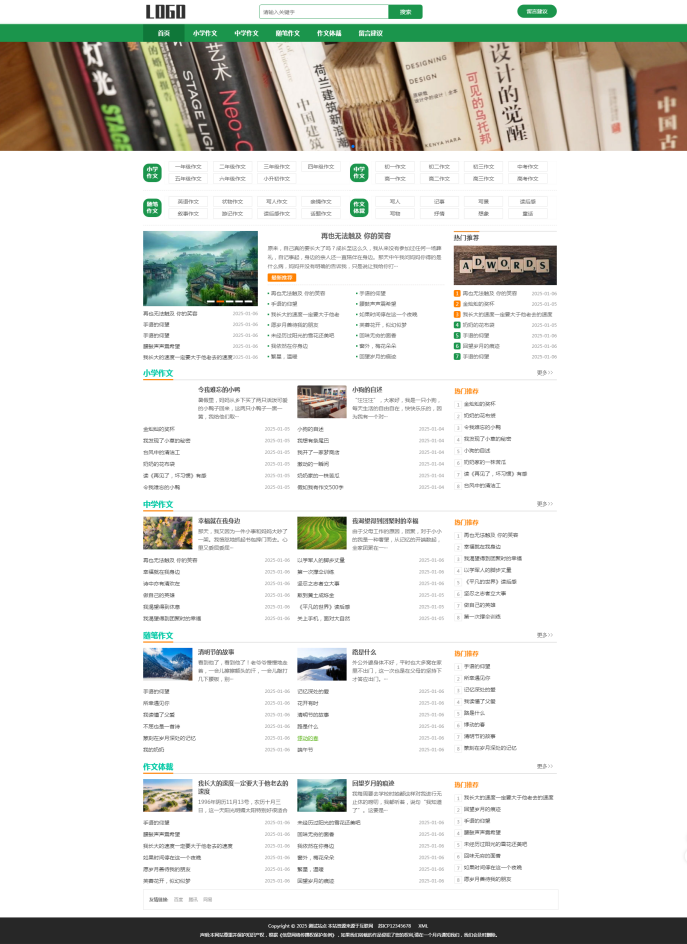The height and width of the screenshot is (944, 687).
Task: Click the ICP record number in footer
Action: [394, 926]
